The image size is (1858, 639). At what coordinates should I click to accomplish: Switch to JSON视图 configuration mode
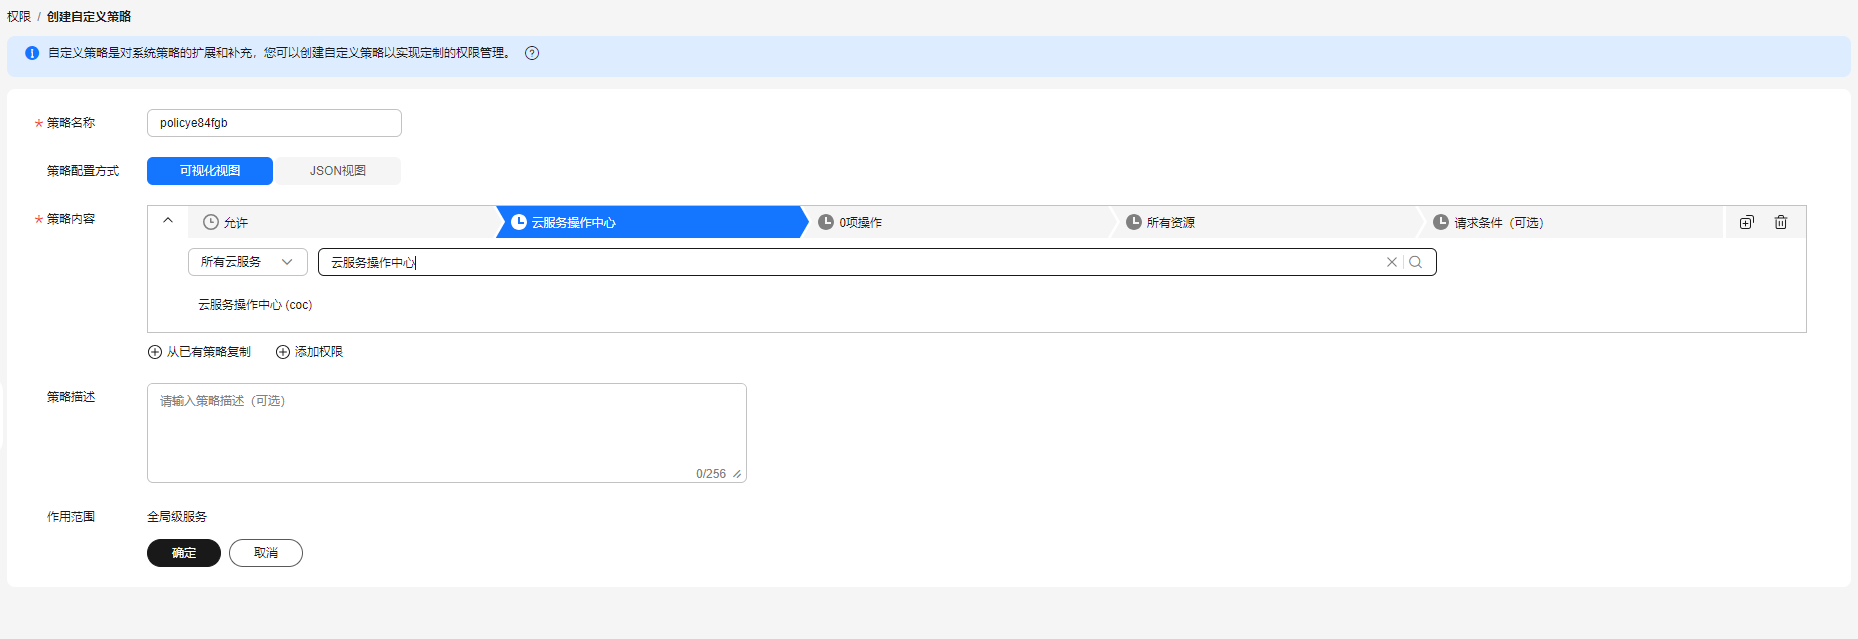point(338,171)
